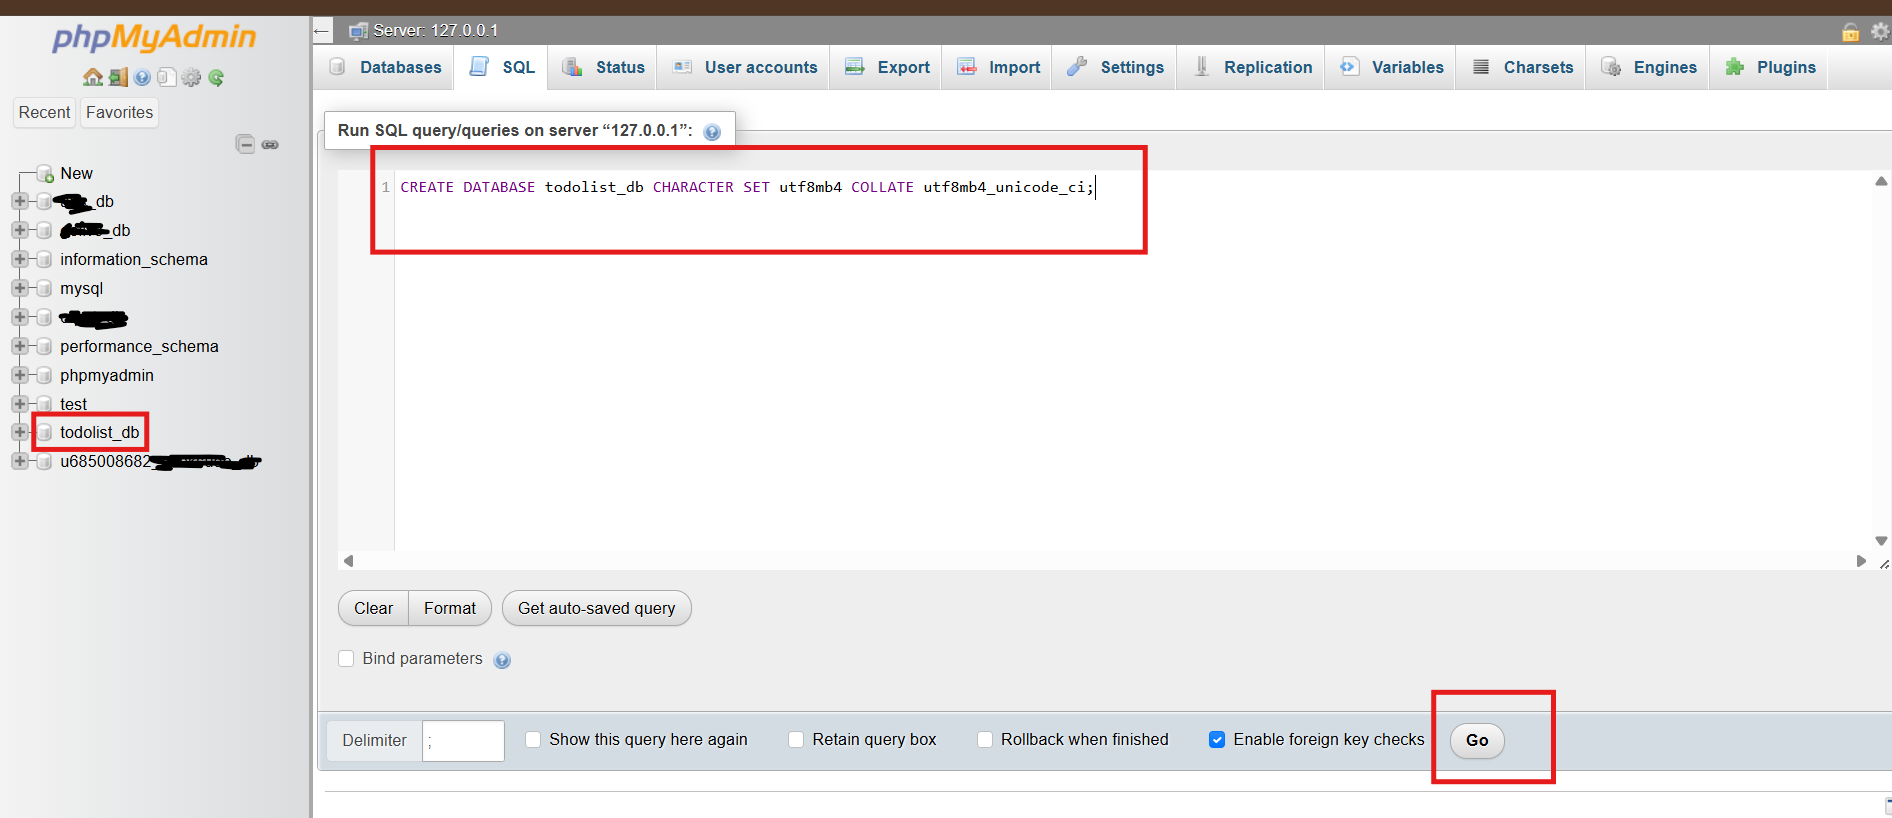This screenshot has height=818, width=1892.
Task: Uncheck Enable foreign key checks
Action: (1217, 739)
